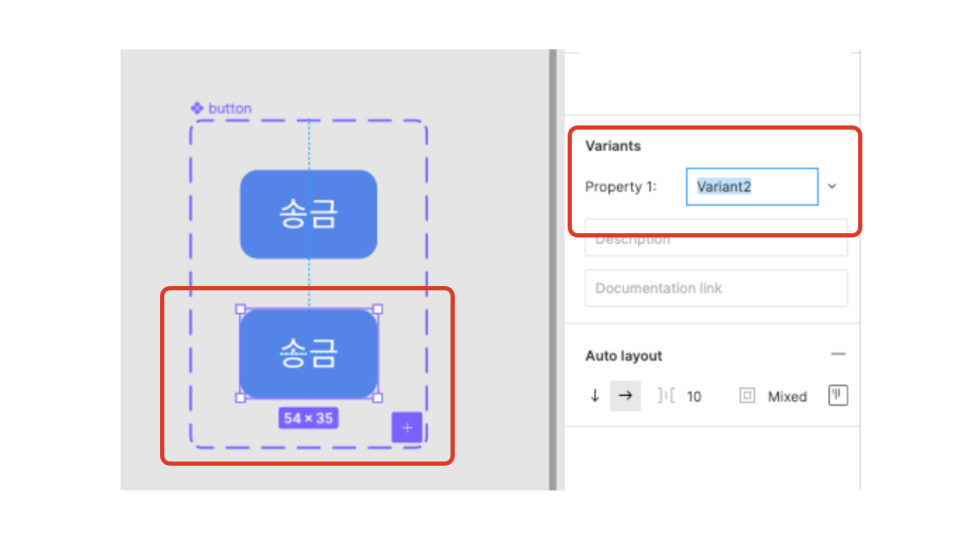The width and height of the screenshot is (966, 551).
Task: Click the Variant2 property value field
Action: coord(752,186)
